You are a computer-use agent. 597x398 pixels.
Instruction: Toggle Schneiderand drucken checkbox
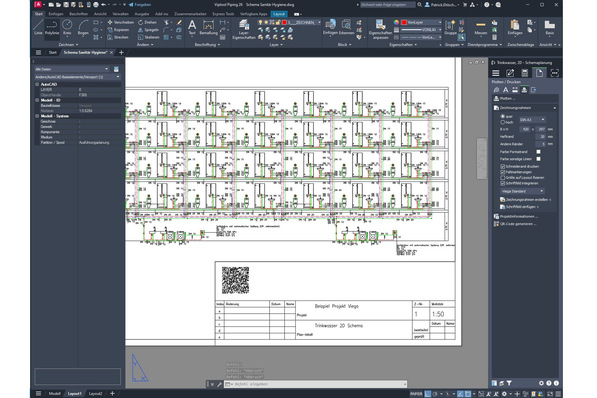(x=503, y=166)
